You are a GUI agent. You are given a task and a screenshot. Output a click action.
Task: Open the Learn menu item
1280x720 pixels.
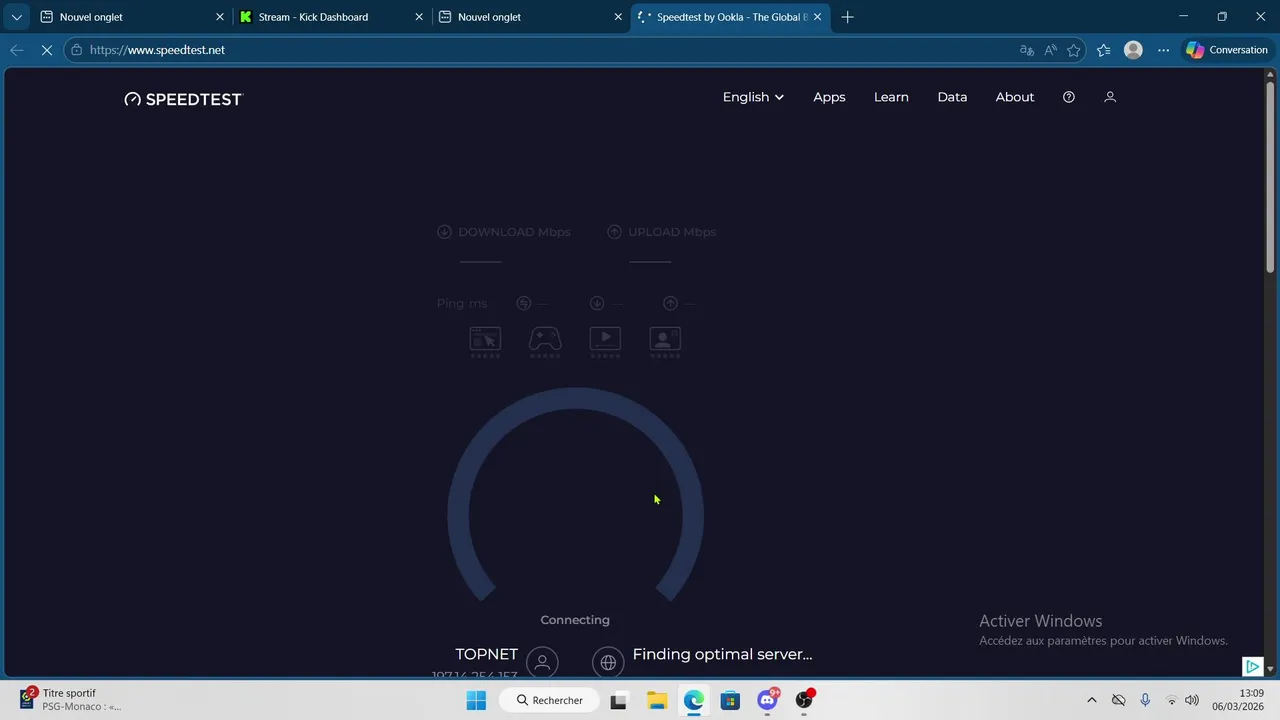pyautogui.click(x=891, y=97)
